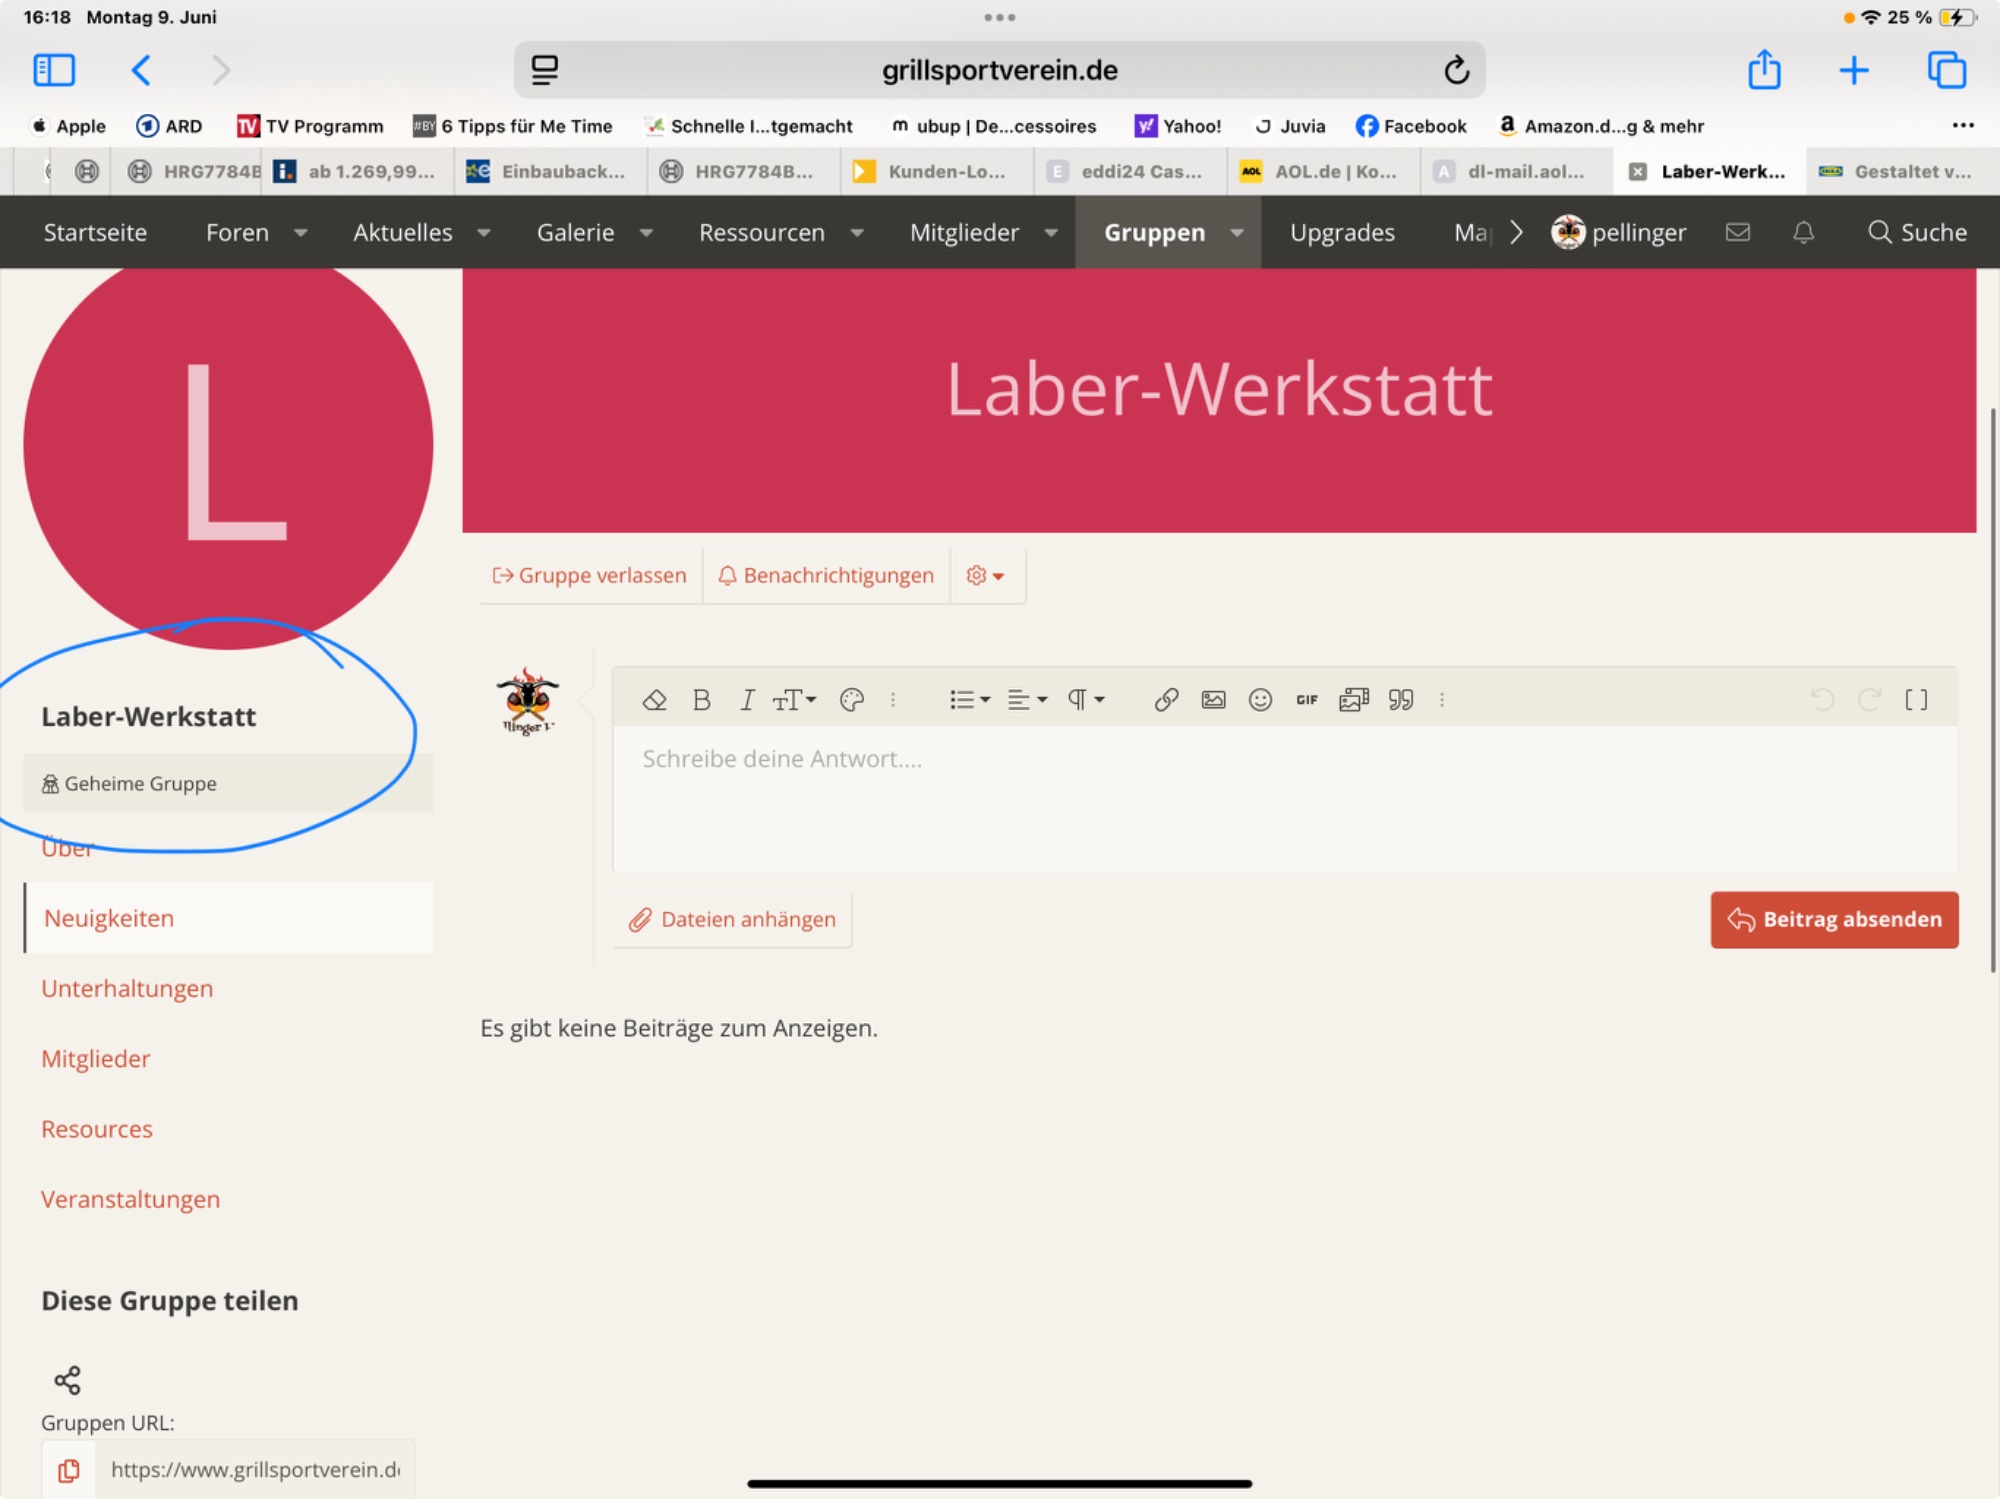Image resolution: width=2000 pixels, height=1499 pixels.
Task: Click the undo arrow in editor
Action: click(x=1822, y=700)
